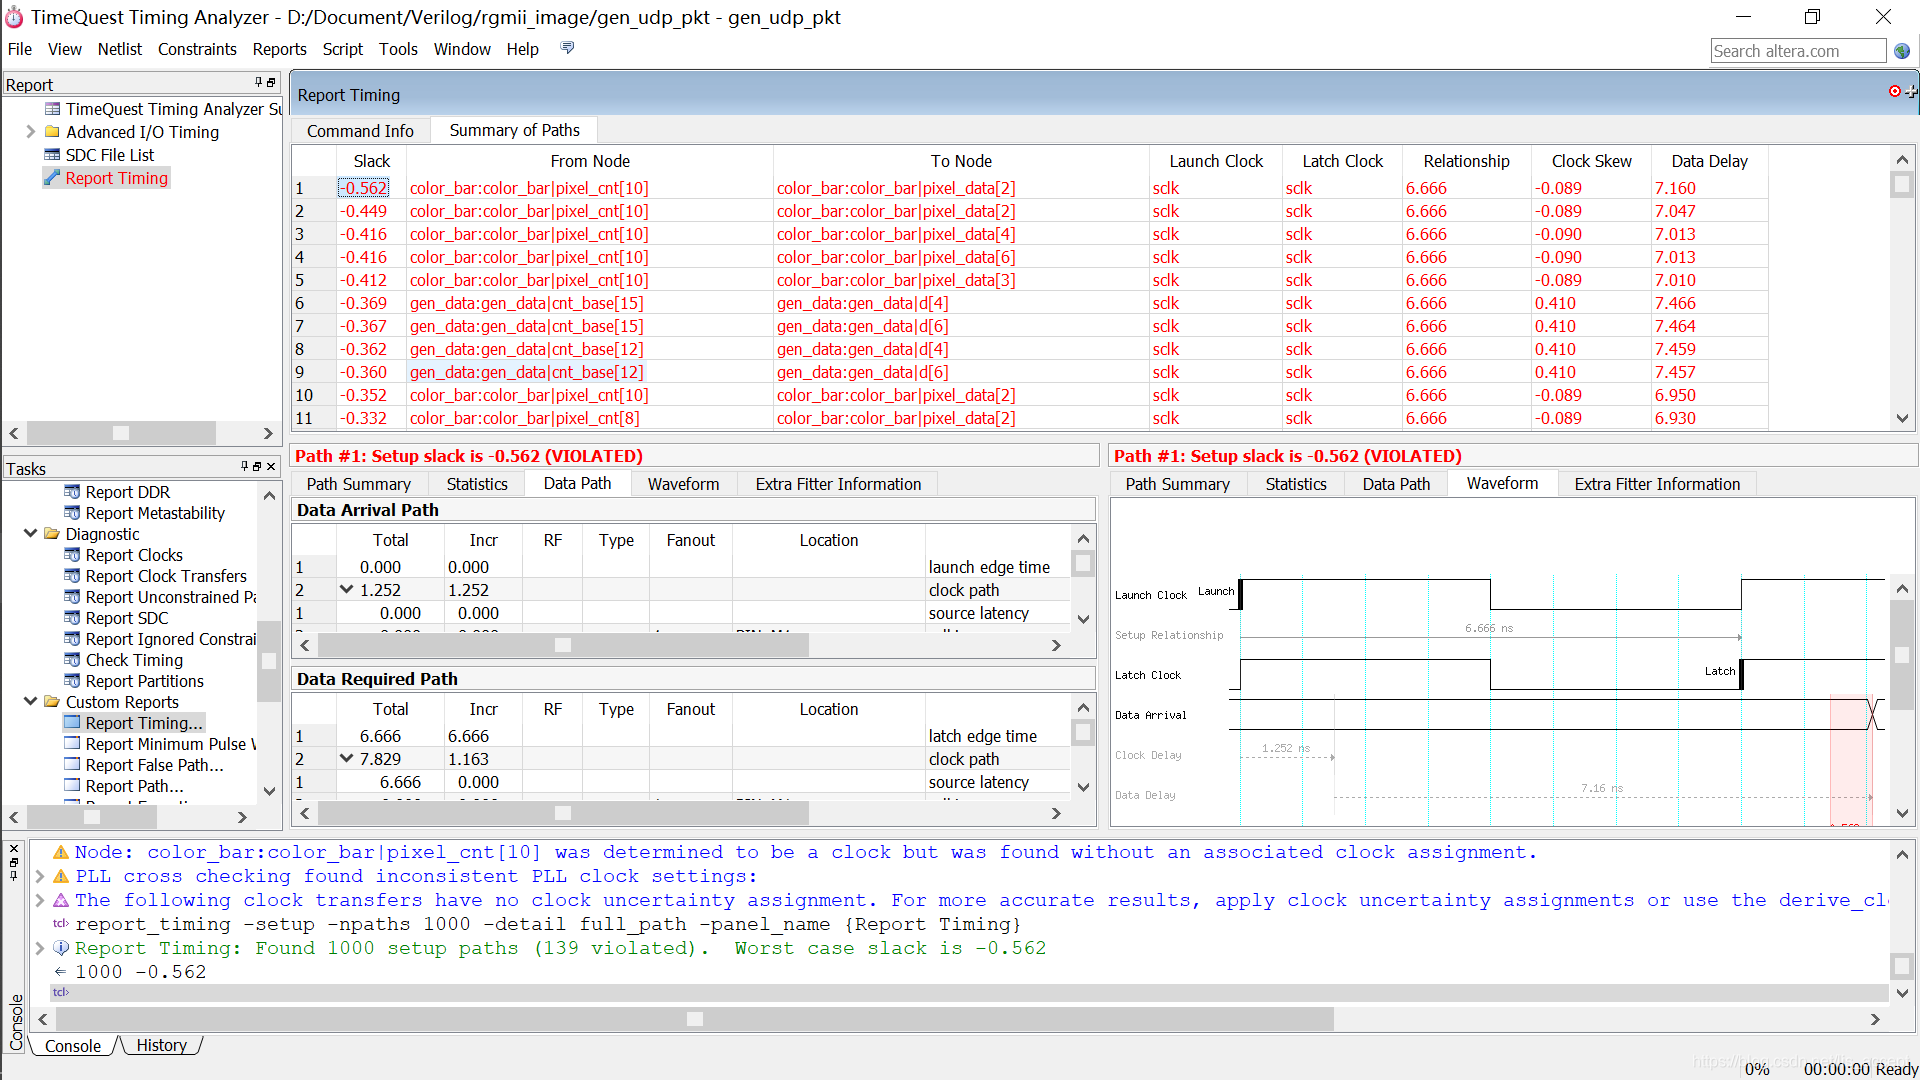The height and width of the screenshot is (1080, 1920).
Task: Pin the Console panel
Action: point(14,875)
